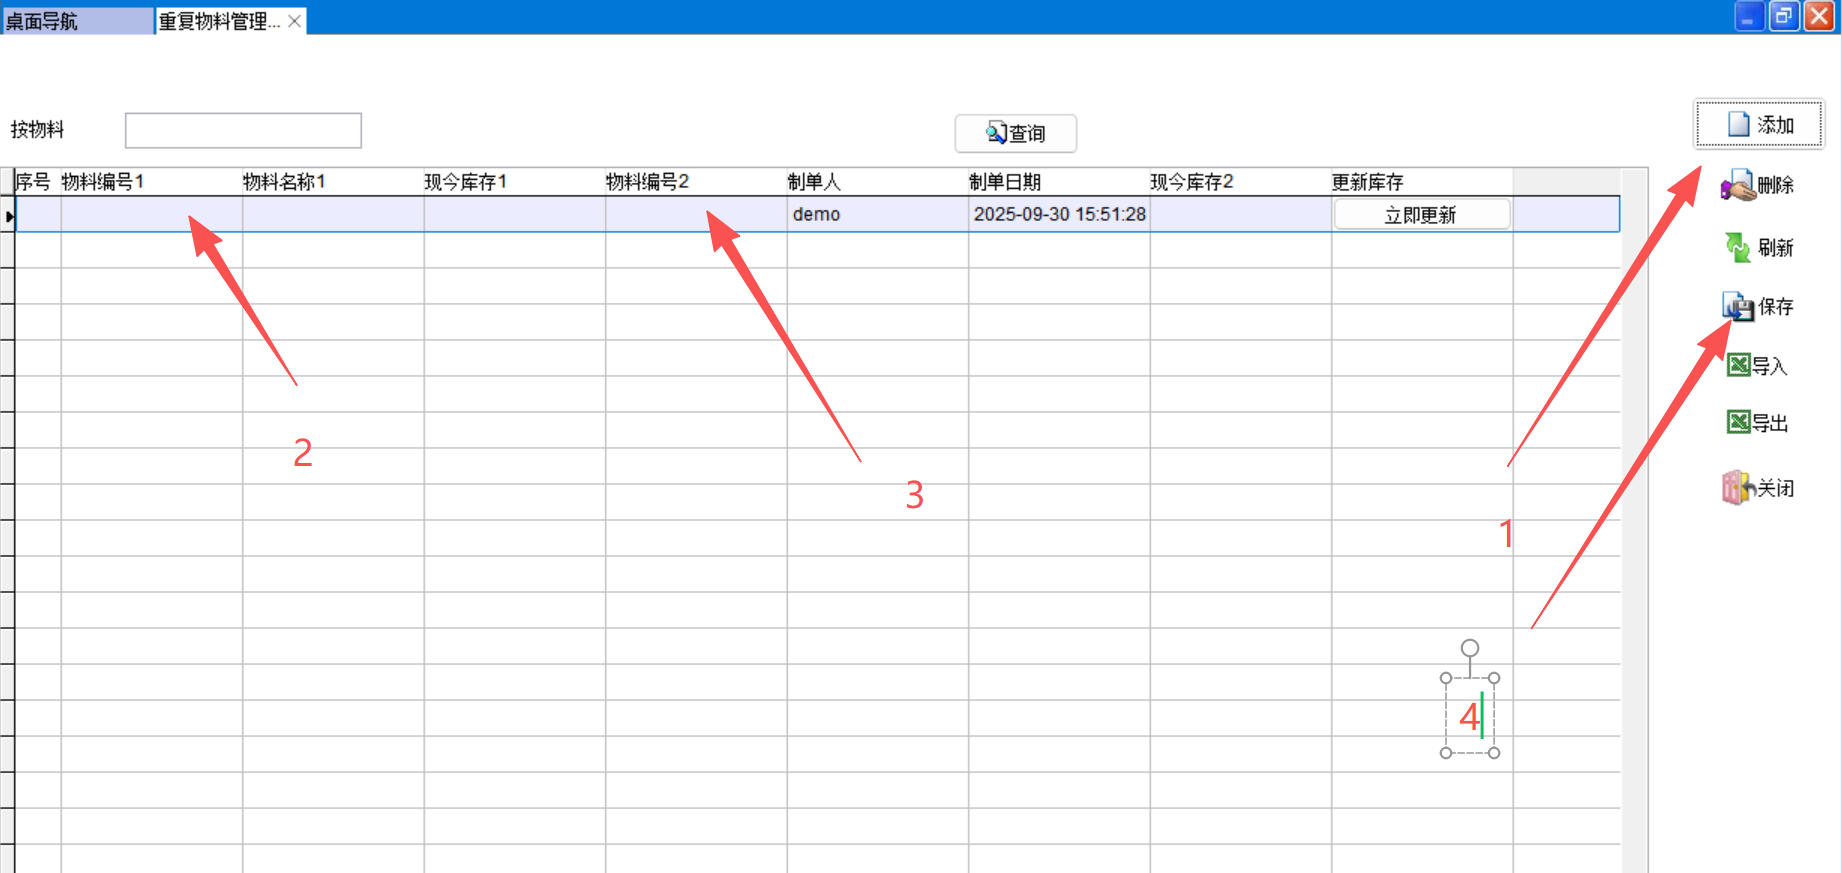Close the 重复物料管理 tab

(x=295, y=21)
